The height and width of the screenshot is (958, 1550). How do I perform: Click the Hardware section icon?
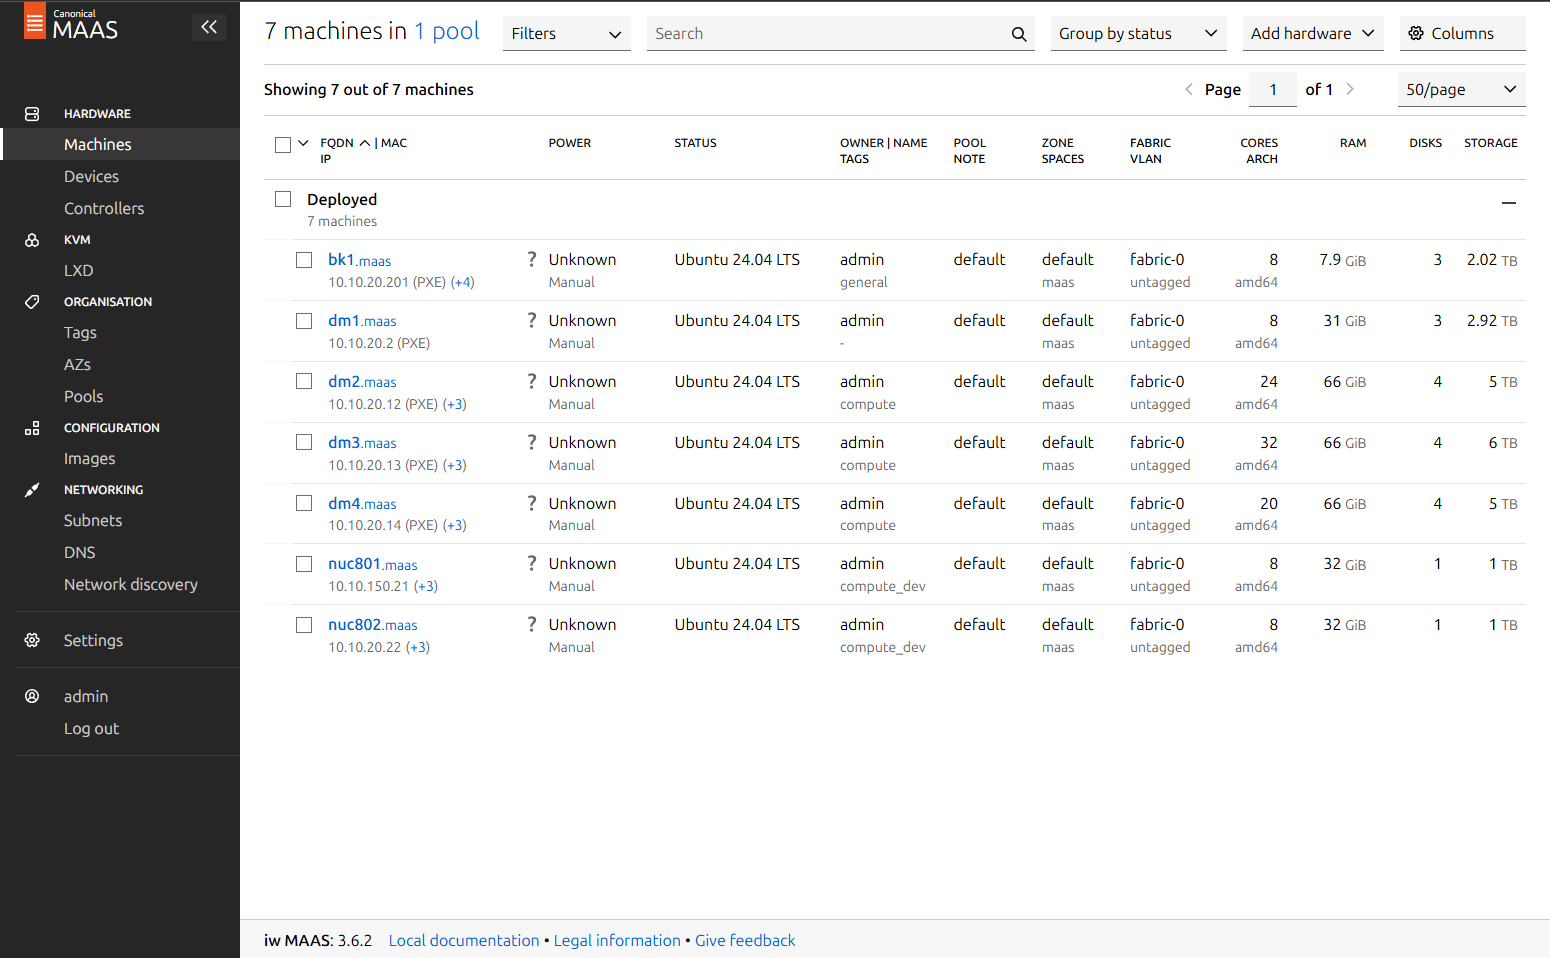tap(32, 114)
